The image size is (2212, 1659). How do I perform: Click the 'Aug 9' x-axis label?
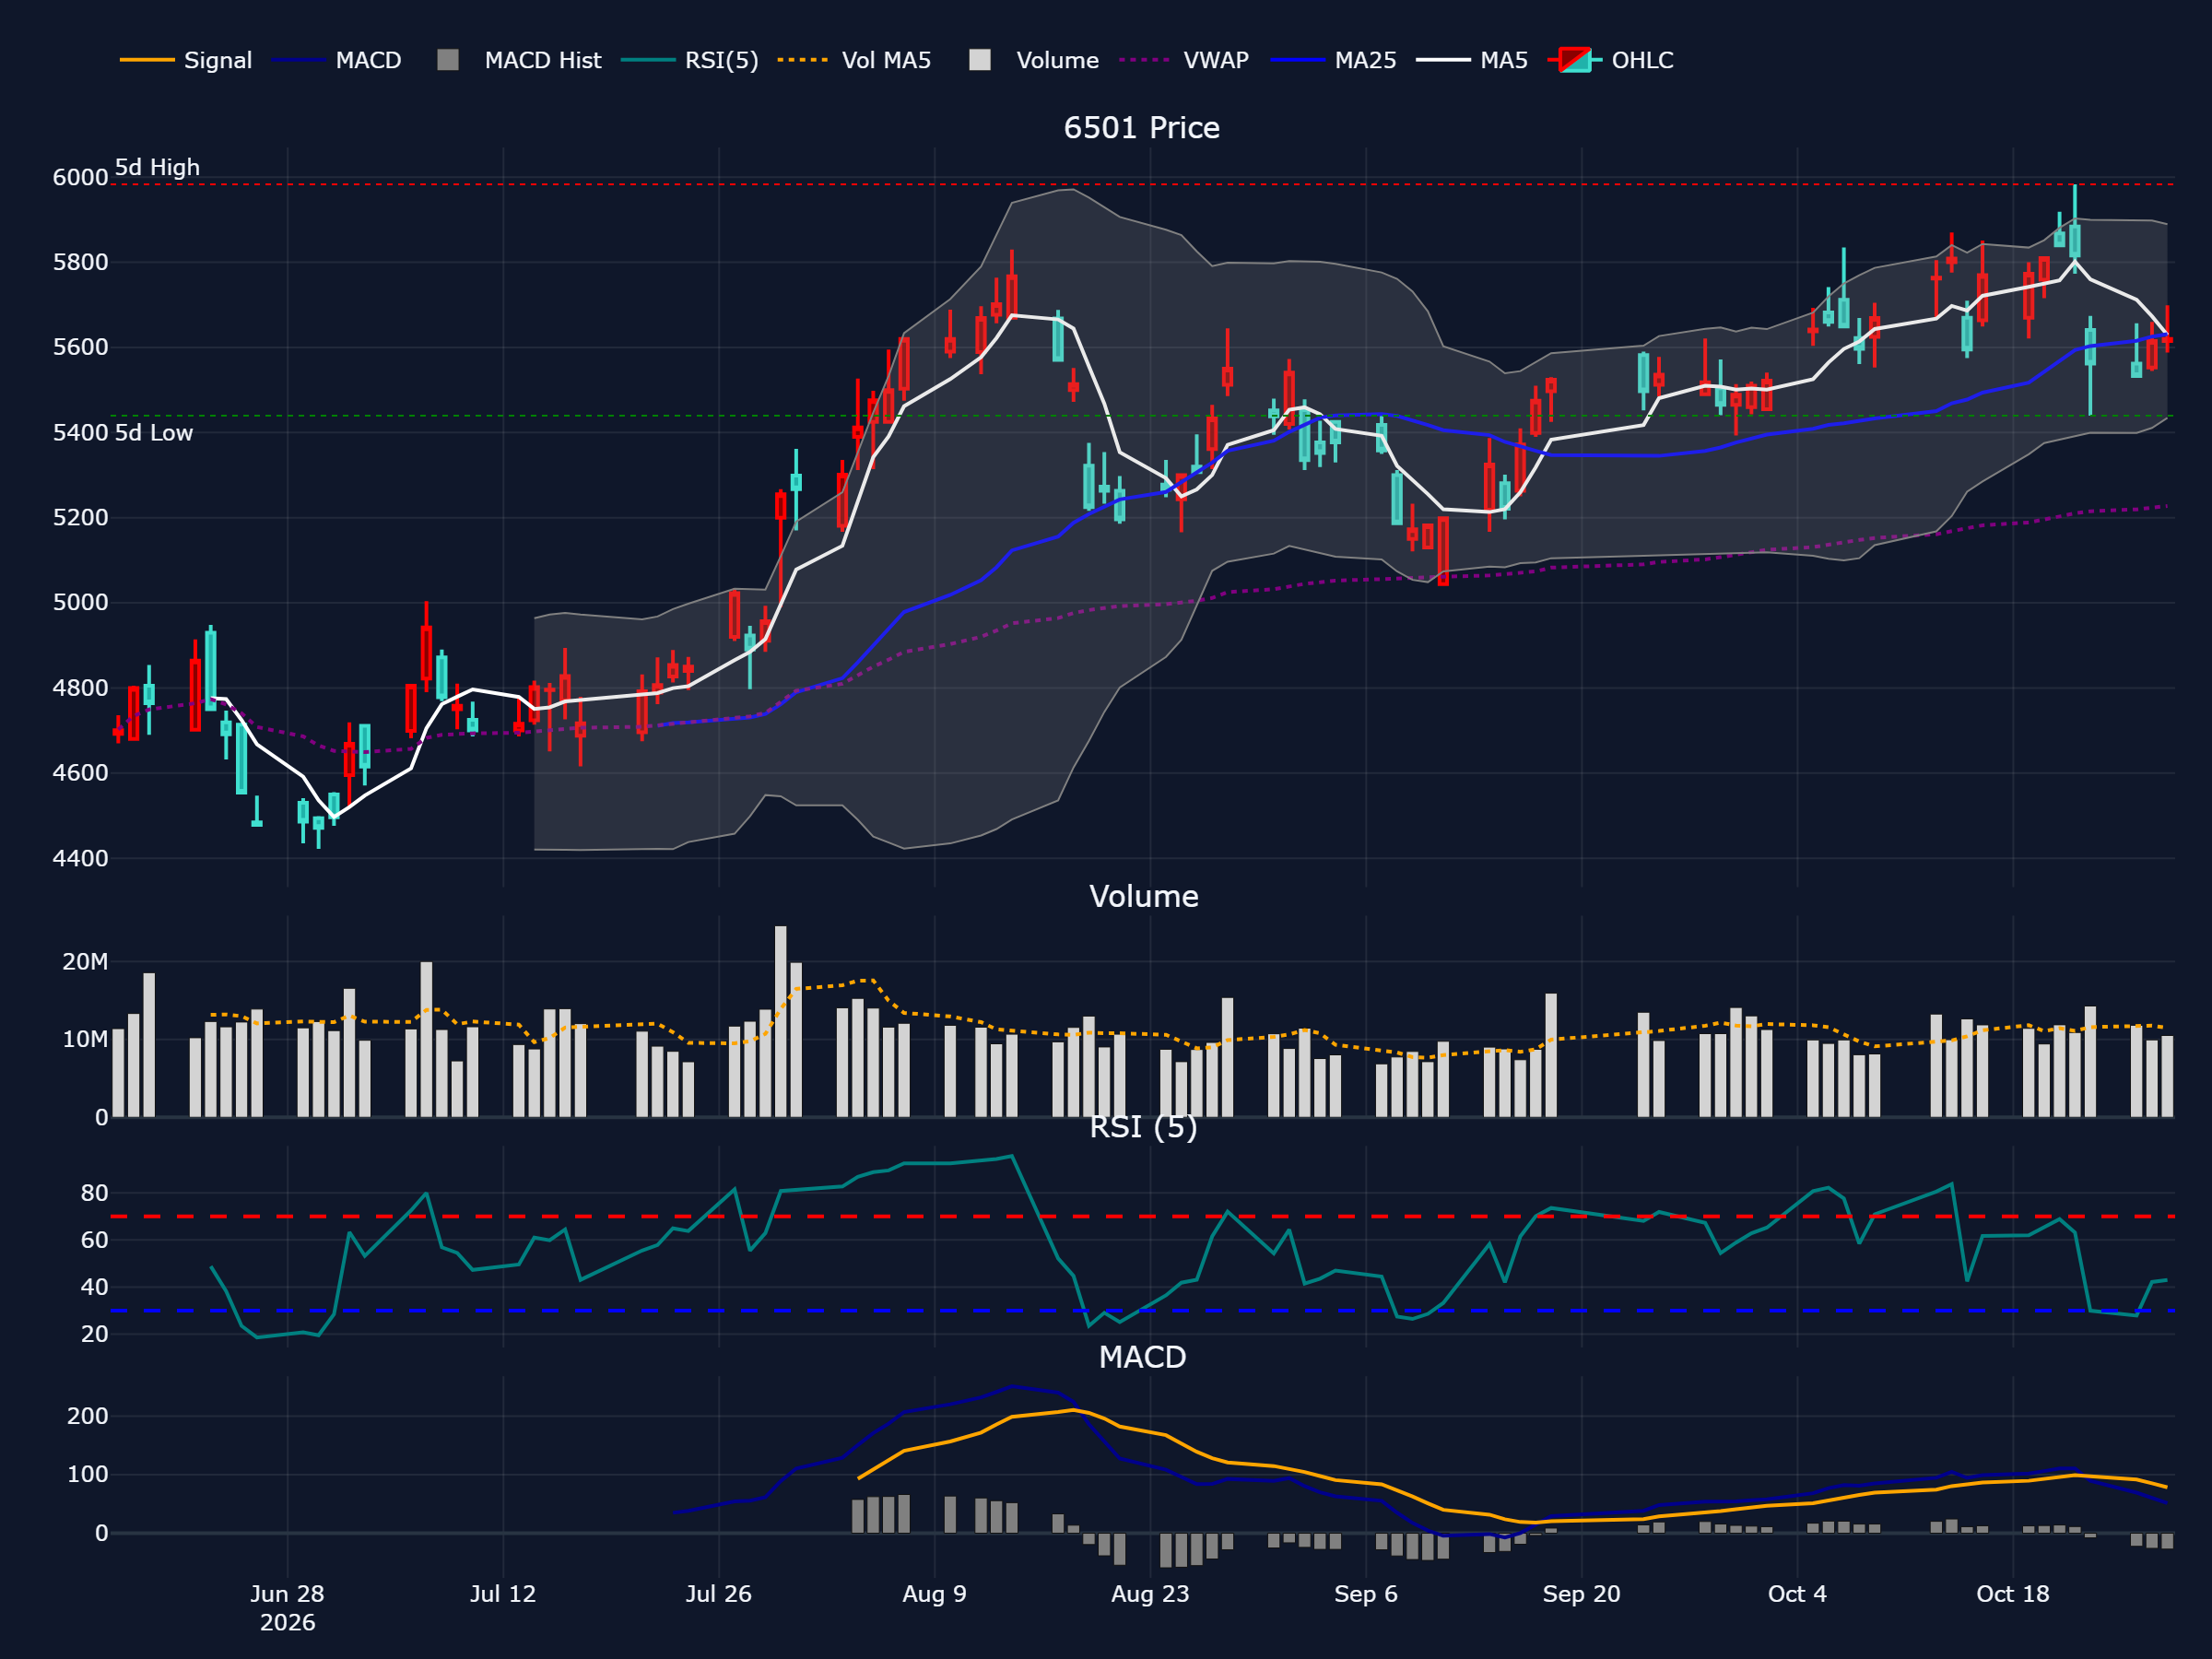point(934,1594)
